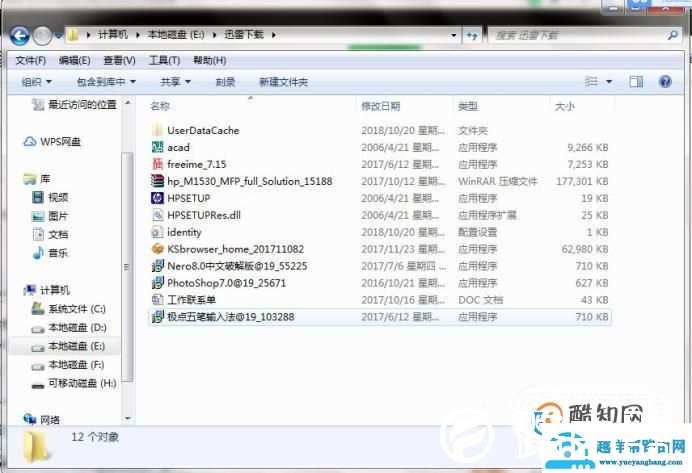Screen dimensions: 692x473
Task: Select the identity config file icon
Action: coord(157,232)
